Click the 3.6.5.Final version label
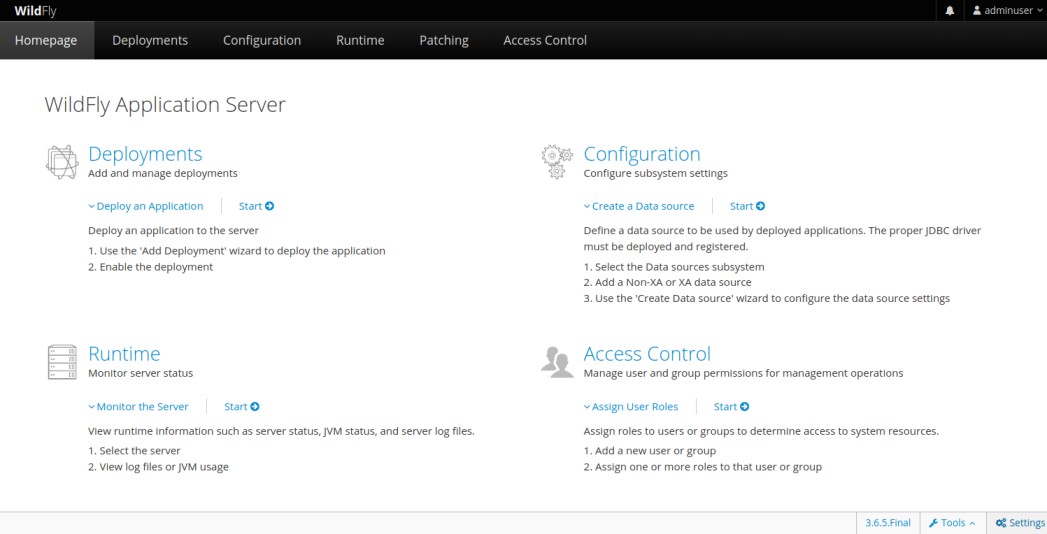Image resolution: width=1047 pixels, height=534 pixels. pyautogui.click(x=888, y=523)
